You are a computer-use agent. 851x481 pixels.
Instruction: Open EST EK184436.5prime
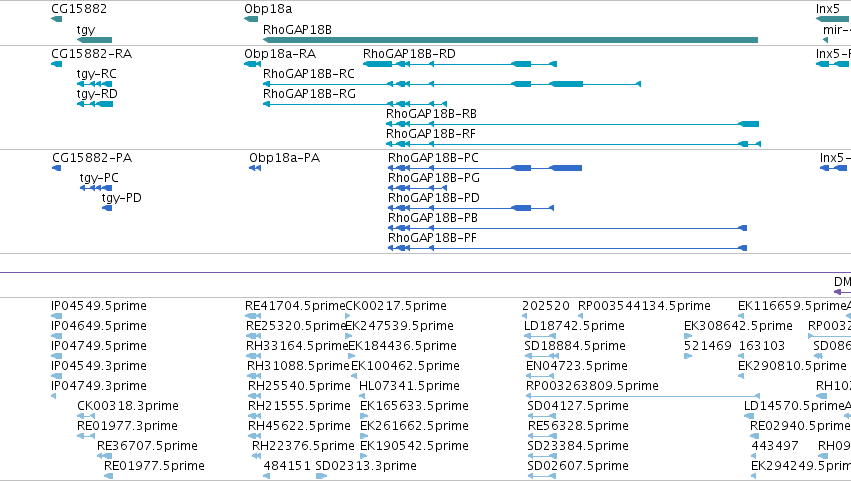pos(402,346)
